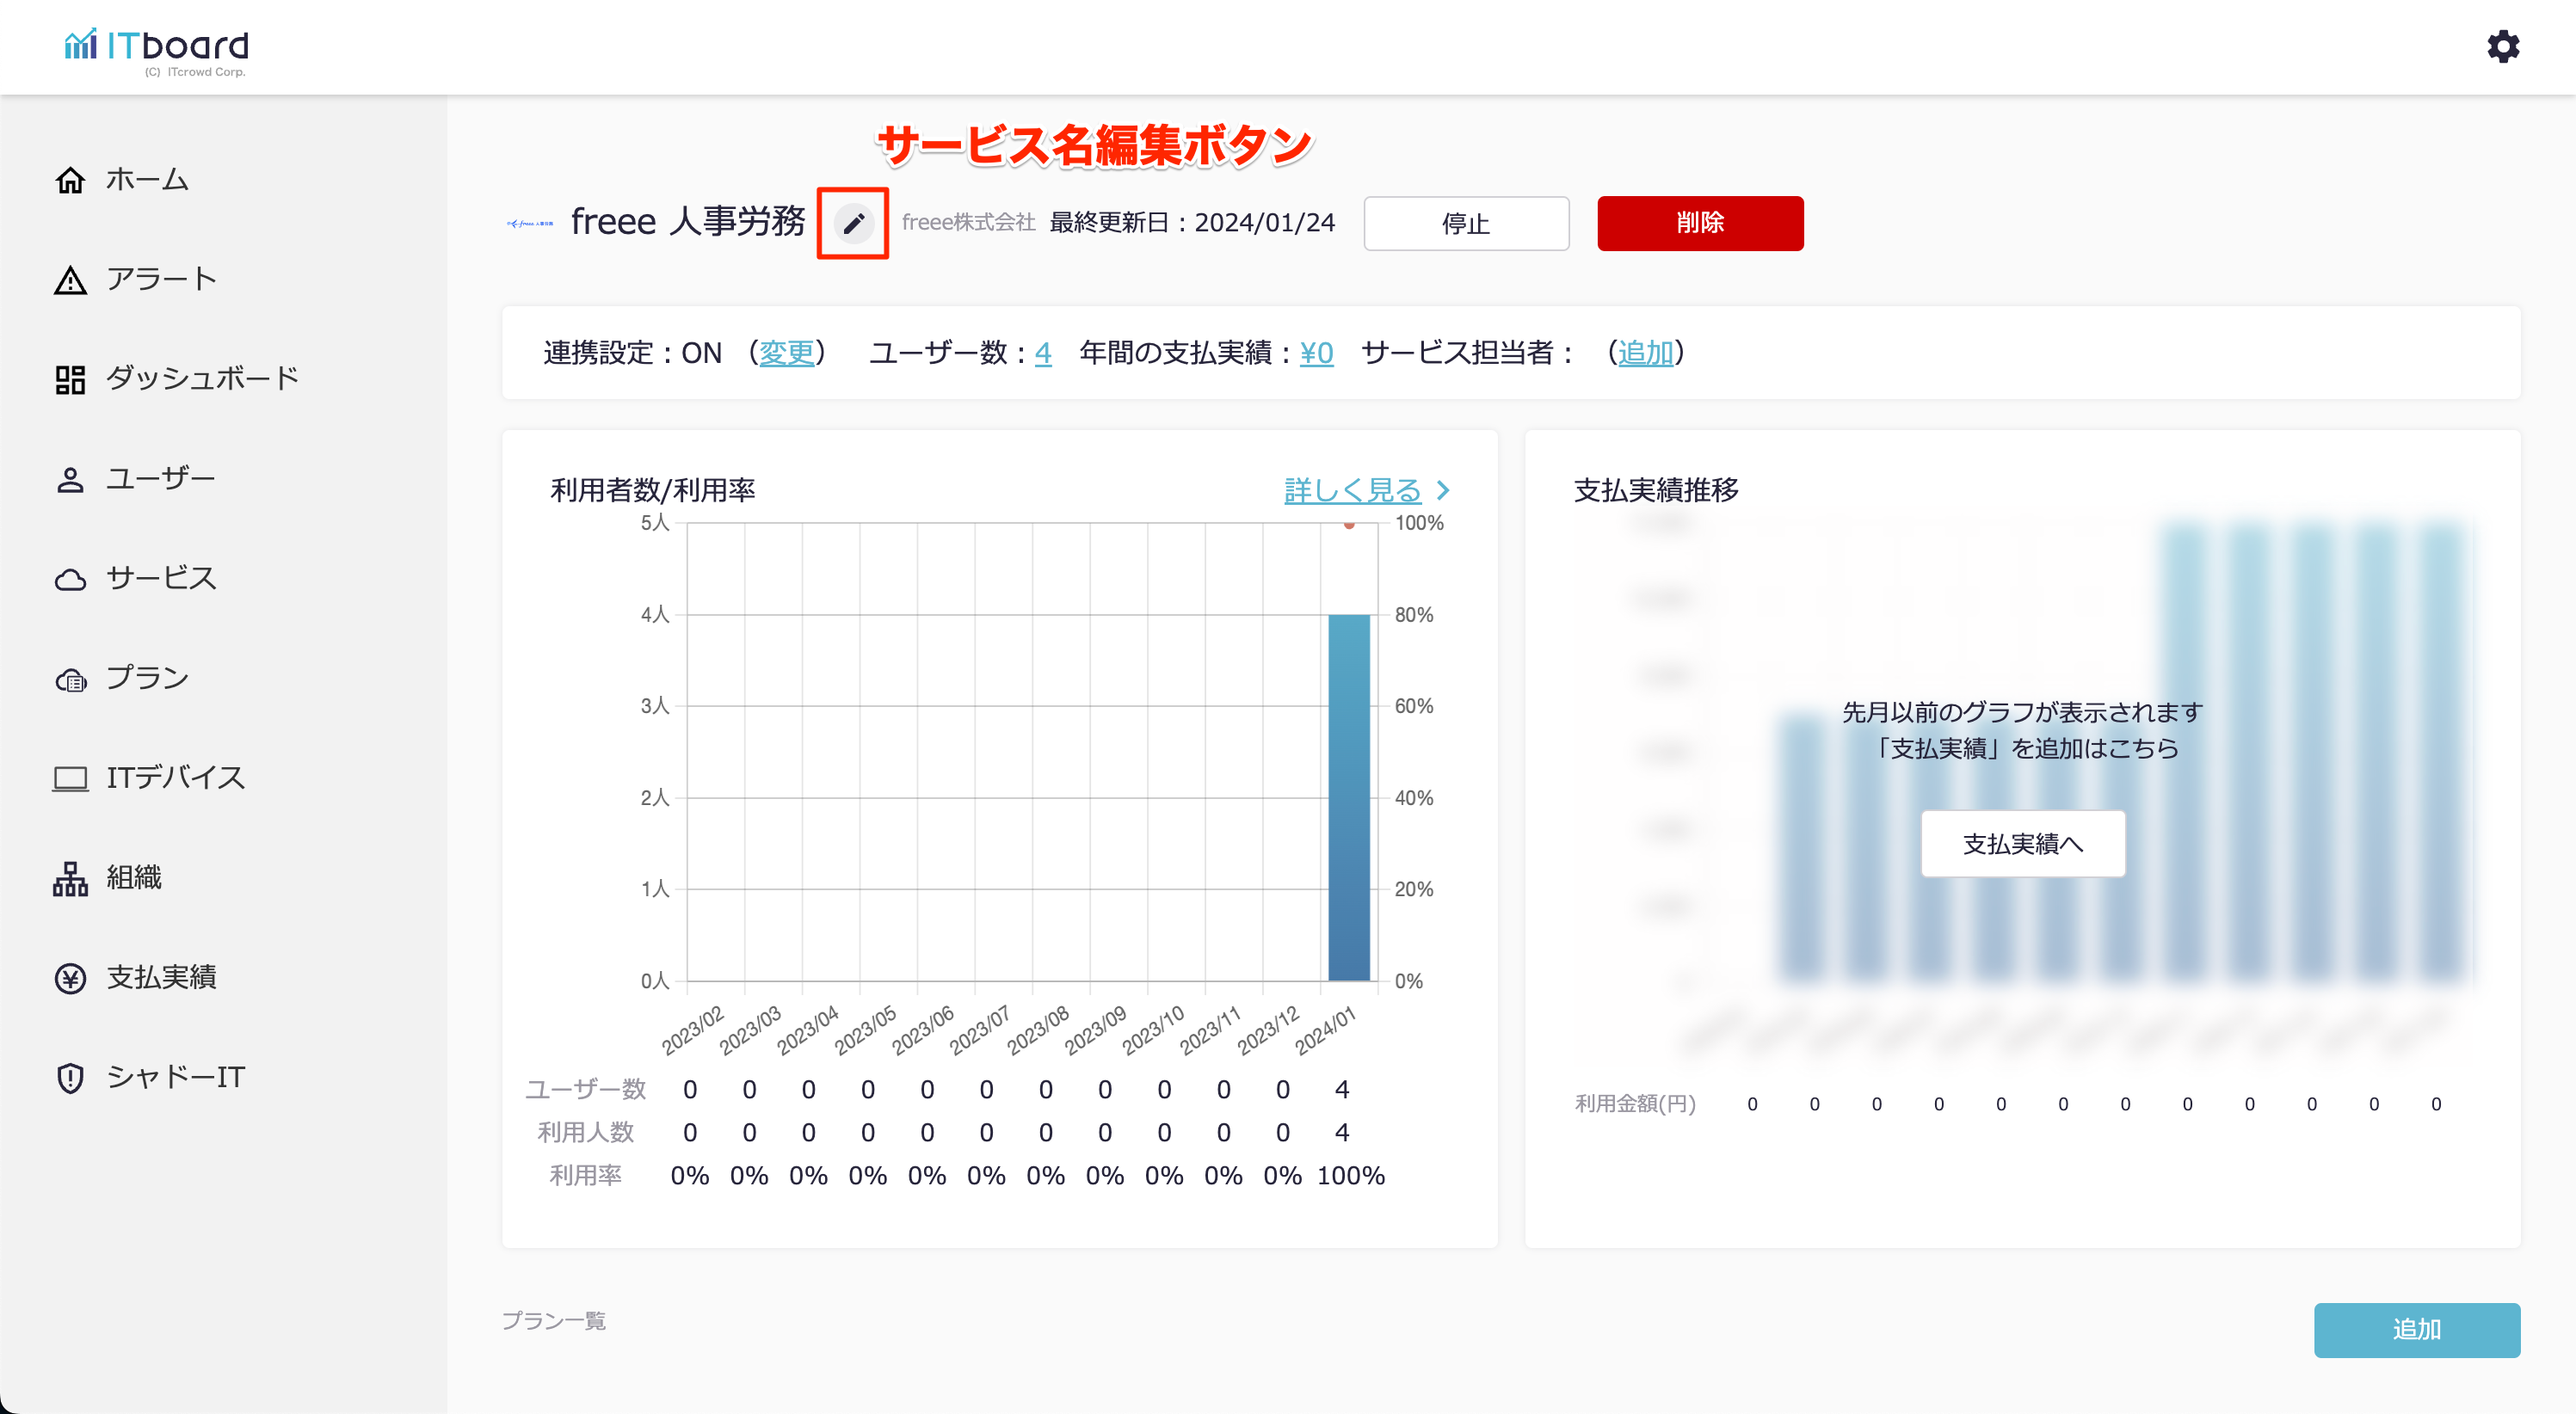This screenshot has height=1414, width=2576.
Task: Click the blue 2024/01 bar in the chart
Action: [1348, 798]
